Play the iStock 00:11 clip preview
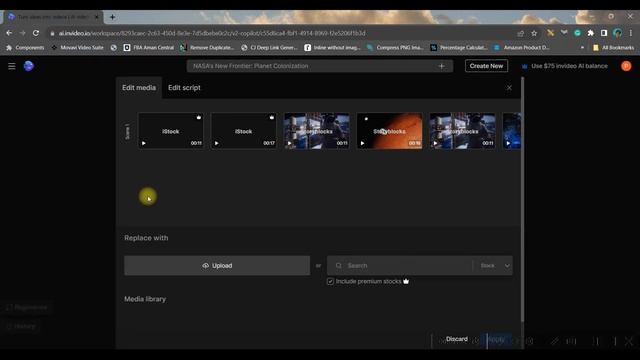The width and height of the screenshot is (640, 360). (144, 143)
